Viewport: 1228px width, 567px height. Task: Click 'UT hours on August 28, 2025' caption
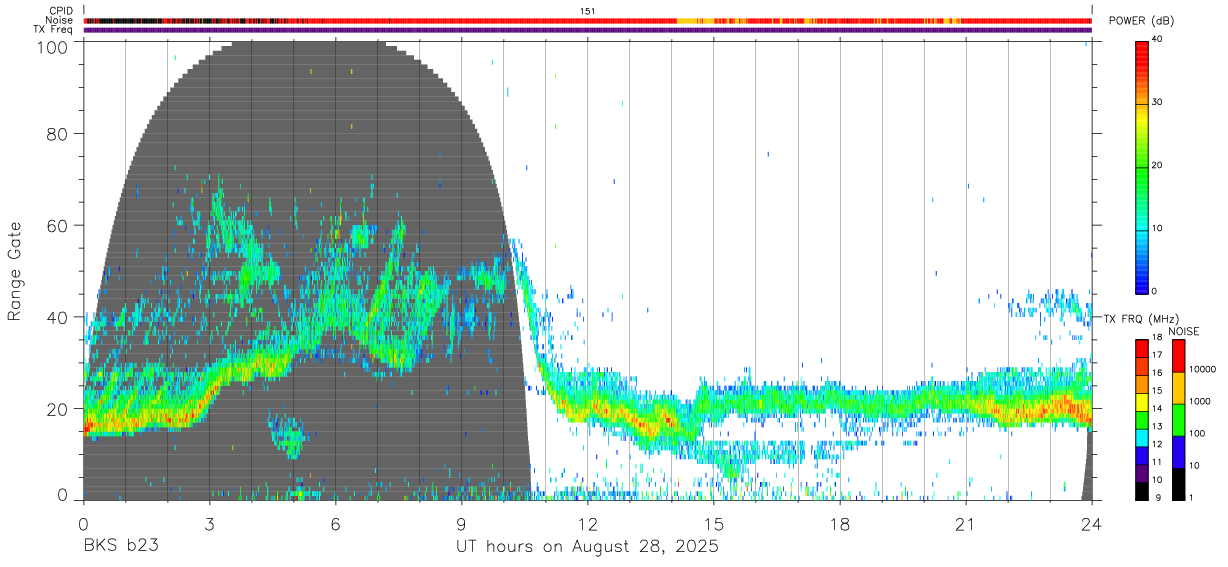pyautogui.click(x=588, y=547)
